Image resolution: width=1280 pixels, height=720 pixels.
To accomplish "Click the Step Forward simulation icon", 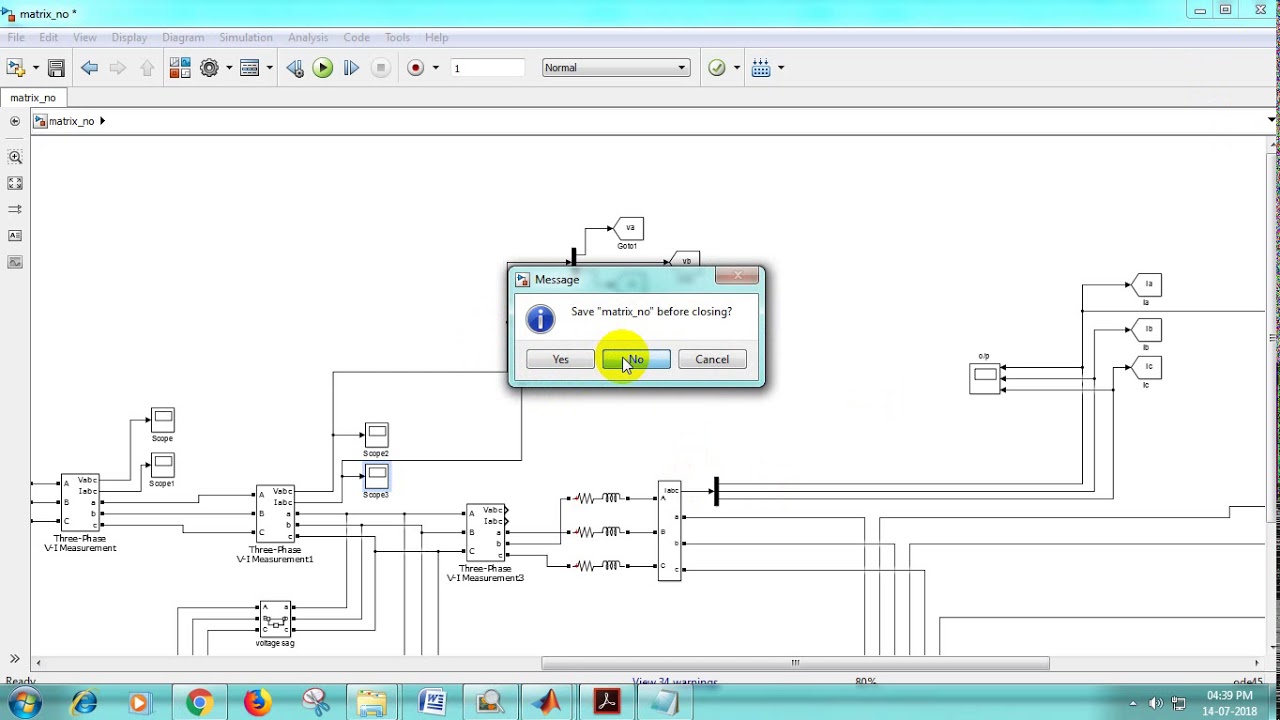I will tap(351, 68).
